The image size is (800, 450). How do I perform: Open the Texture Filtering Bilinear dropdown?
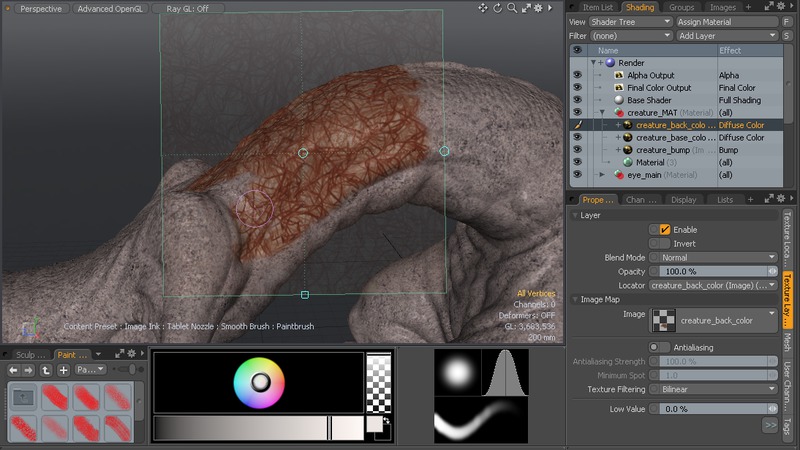[x=713, y=389]
